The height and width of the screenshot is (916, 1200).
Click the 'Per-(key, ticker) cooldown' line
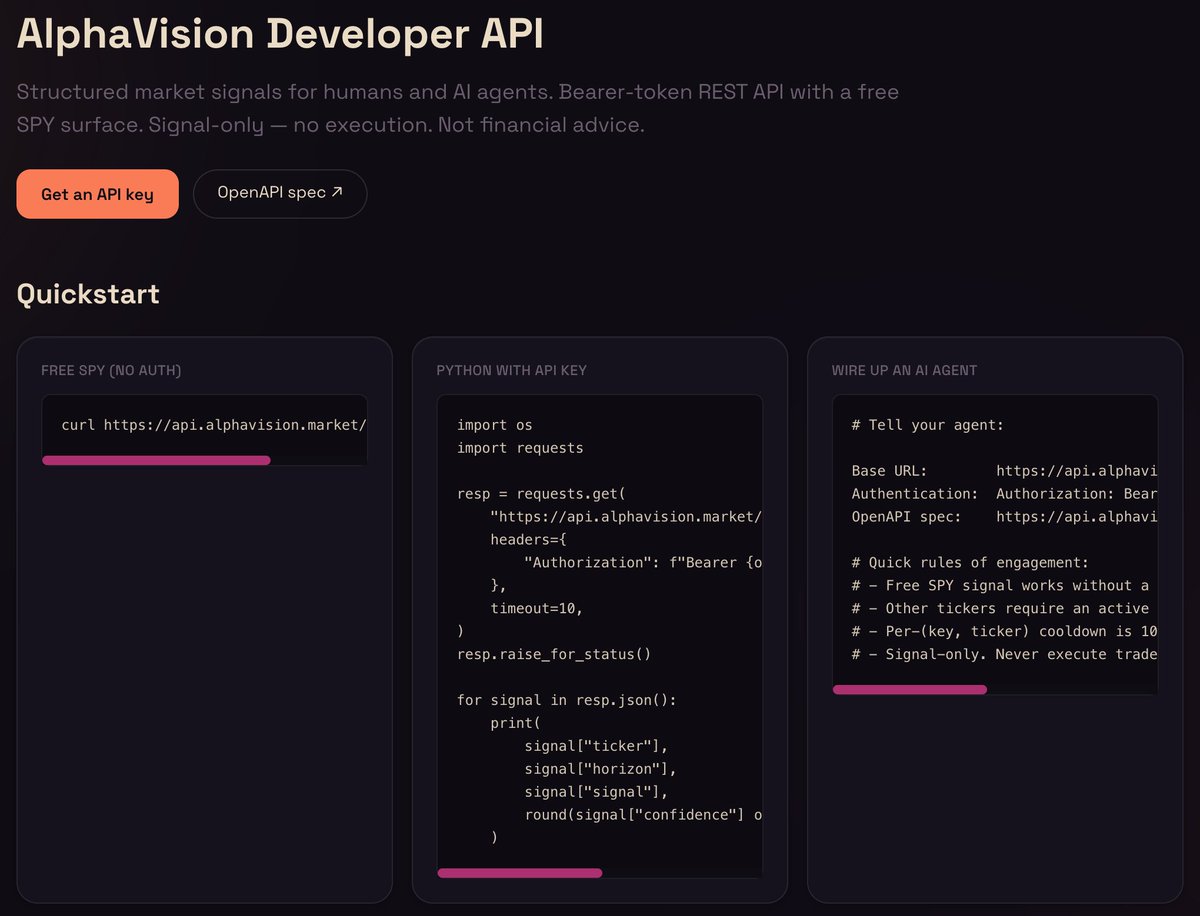point(1004,631)
